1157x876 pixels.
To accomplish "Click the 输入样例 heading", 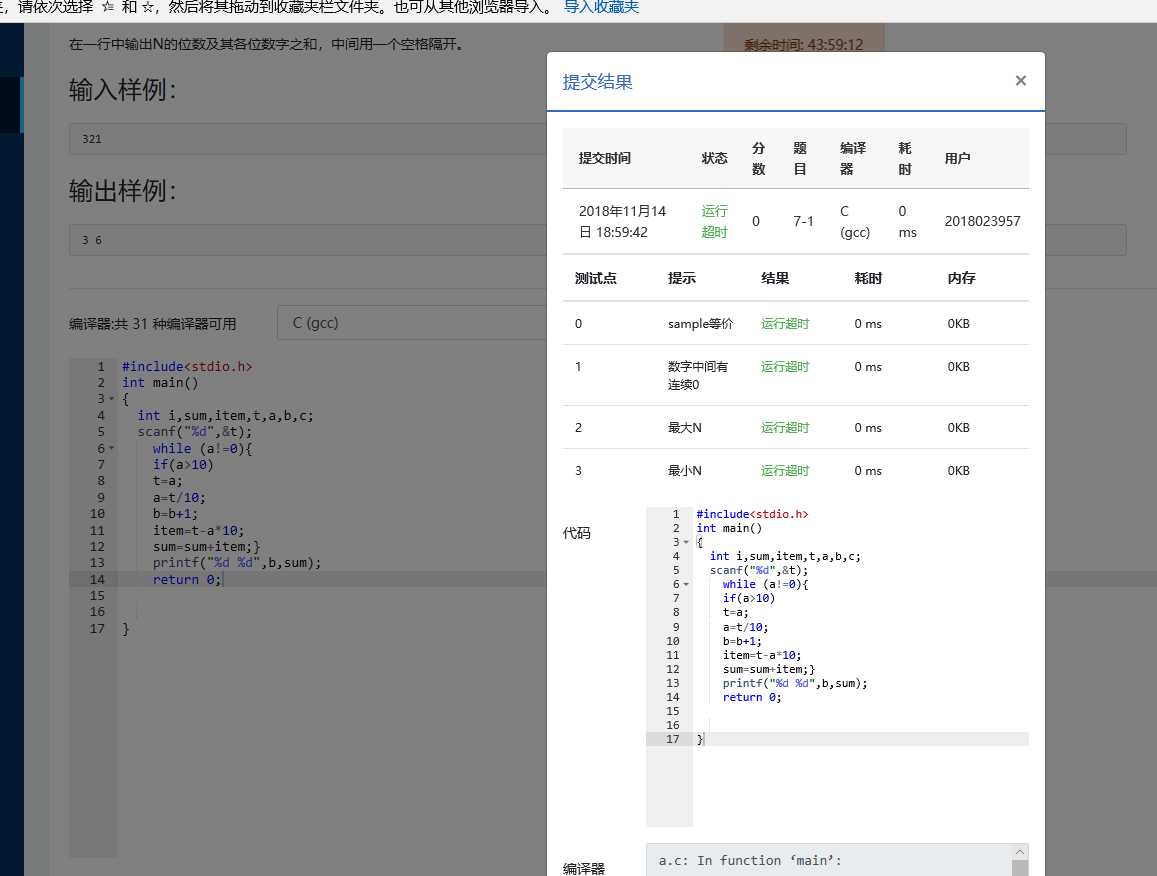I will (122, 90).
